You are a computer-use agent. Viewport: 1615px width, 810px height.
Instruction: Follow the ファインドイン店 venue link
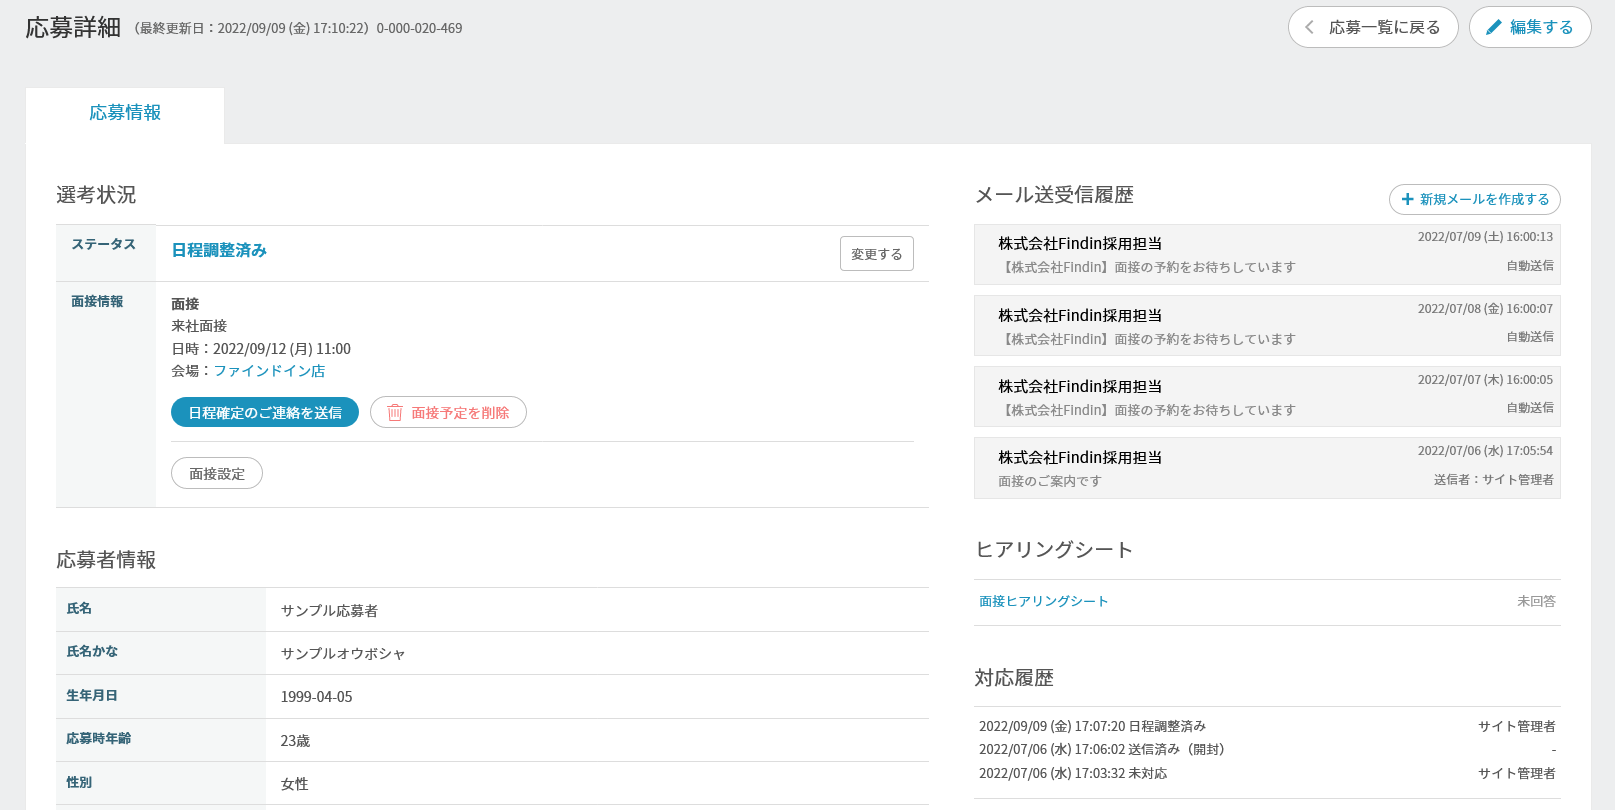coord(269,371)
